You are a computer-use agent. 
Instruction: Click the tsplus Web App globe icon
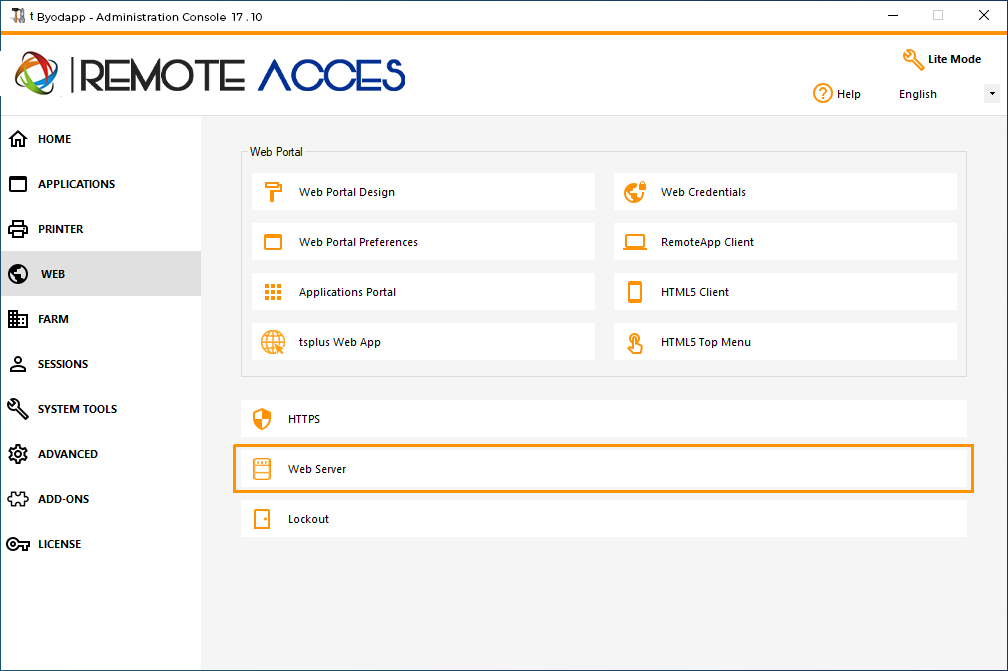[273, 342]
